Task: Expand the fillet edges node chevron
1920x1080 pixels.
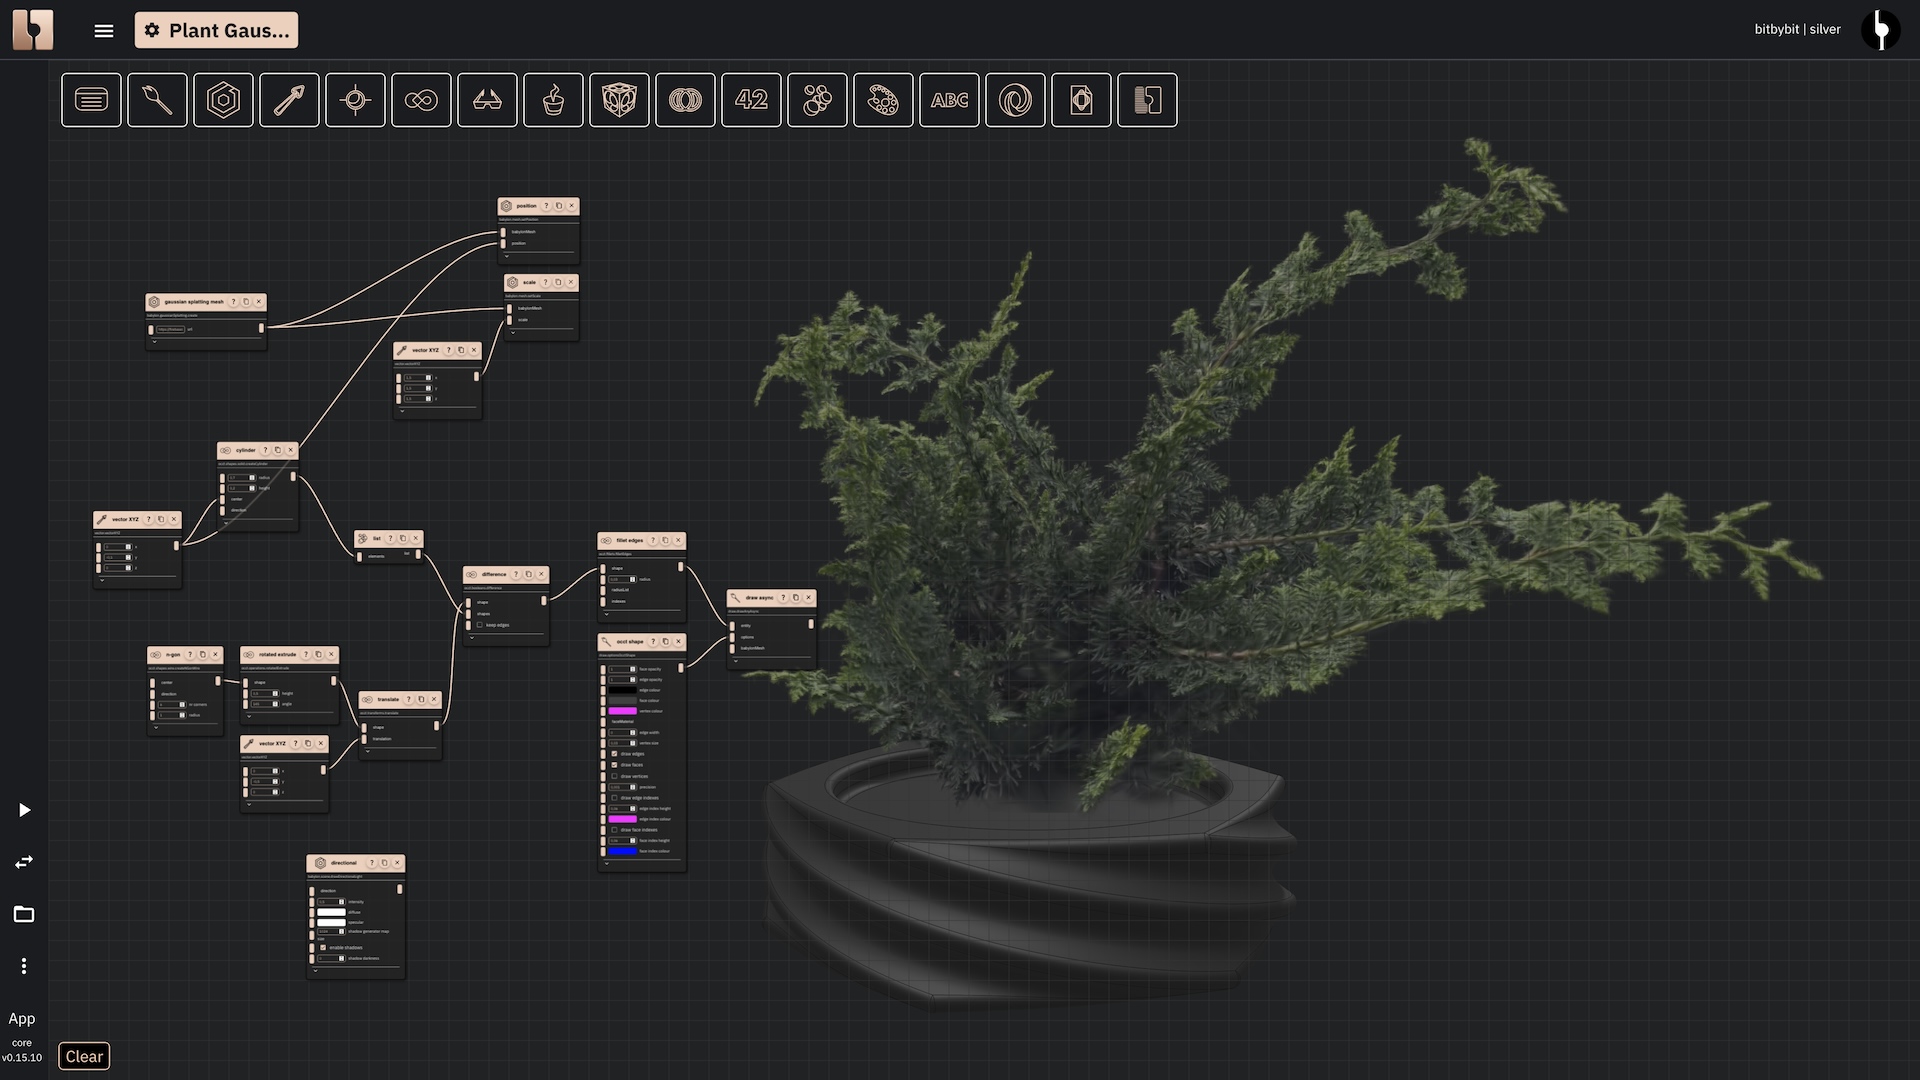Action: (606, 614)
